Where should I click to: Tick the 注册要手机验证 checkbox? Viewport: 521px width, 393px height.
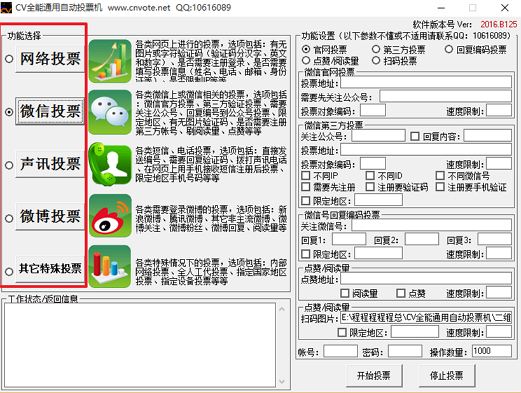440,187
